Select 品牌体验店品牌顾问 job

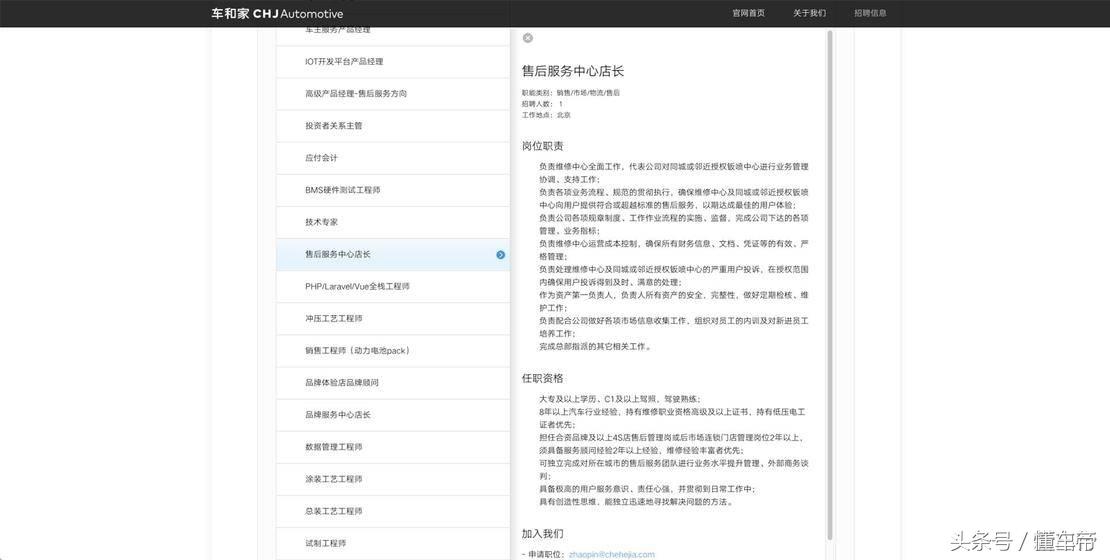393,383
